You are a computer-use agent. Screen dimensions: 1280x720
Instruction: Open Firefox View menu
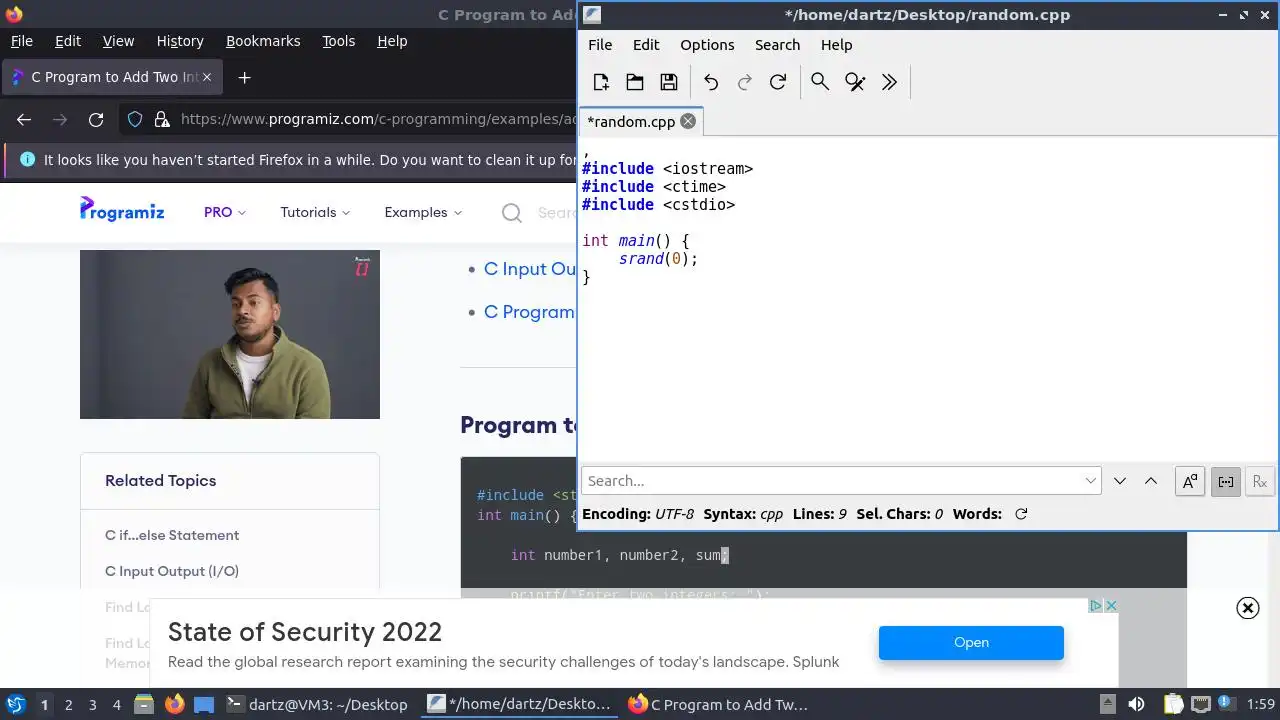[x=118, y=41]
